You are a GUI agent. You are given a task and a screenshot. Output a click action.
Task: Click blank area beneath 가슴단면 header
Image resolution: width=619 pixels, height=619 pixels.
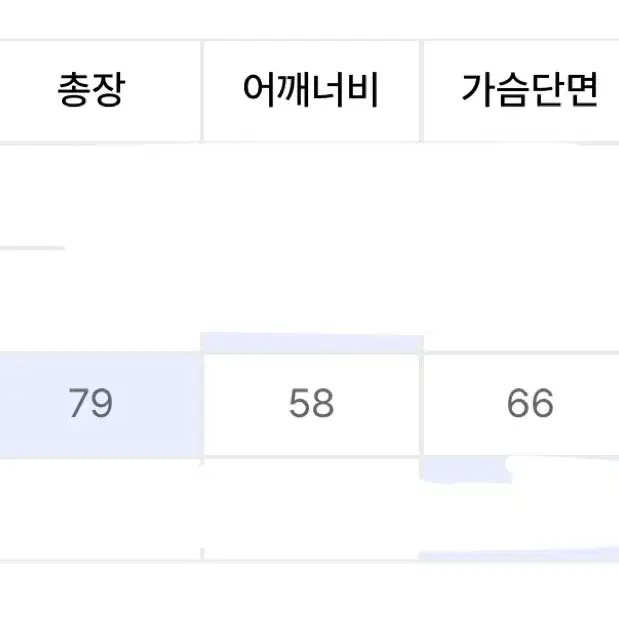[521, 245]
